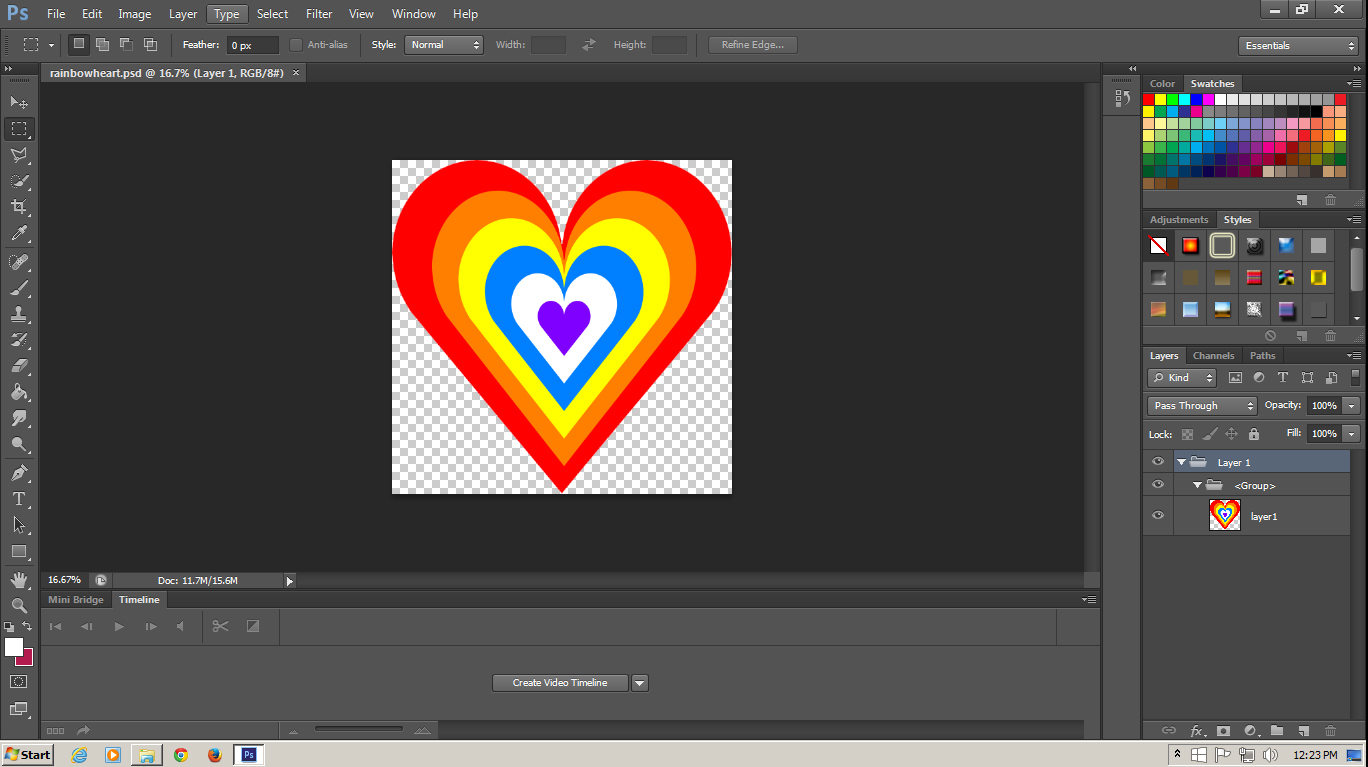Open the Pass Through blend mode dropdown
The width and height of the screenshot is (1368, 767).
click(1201, 405)
